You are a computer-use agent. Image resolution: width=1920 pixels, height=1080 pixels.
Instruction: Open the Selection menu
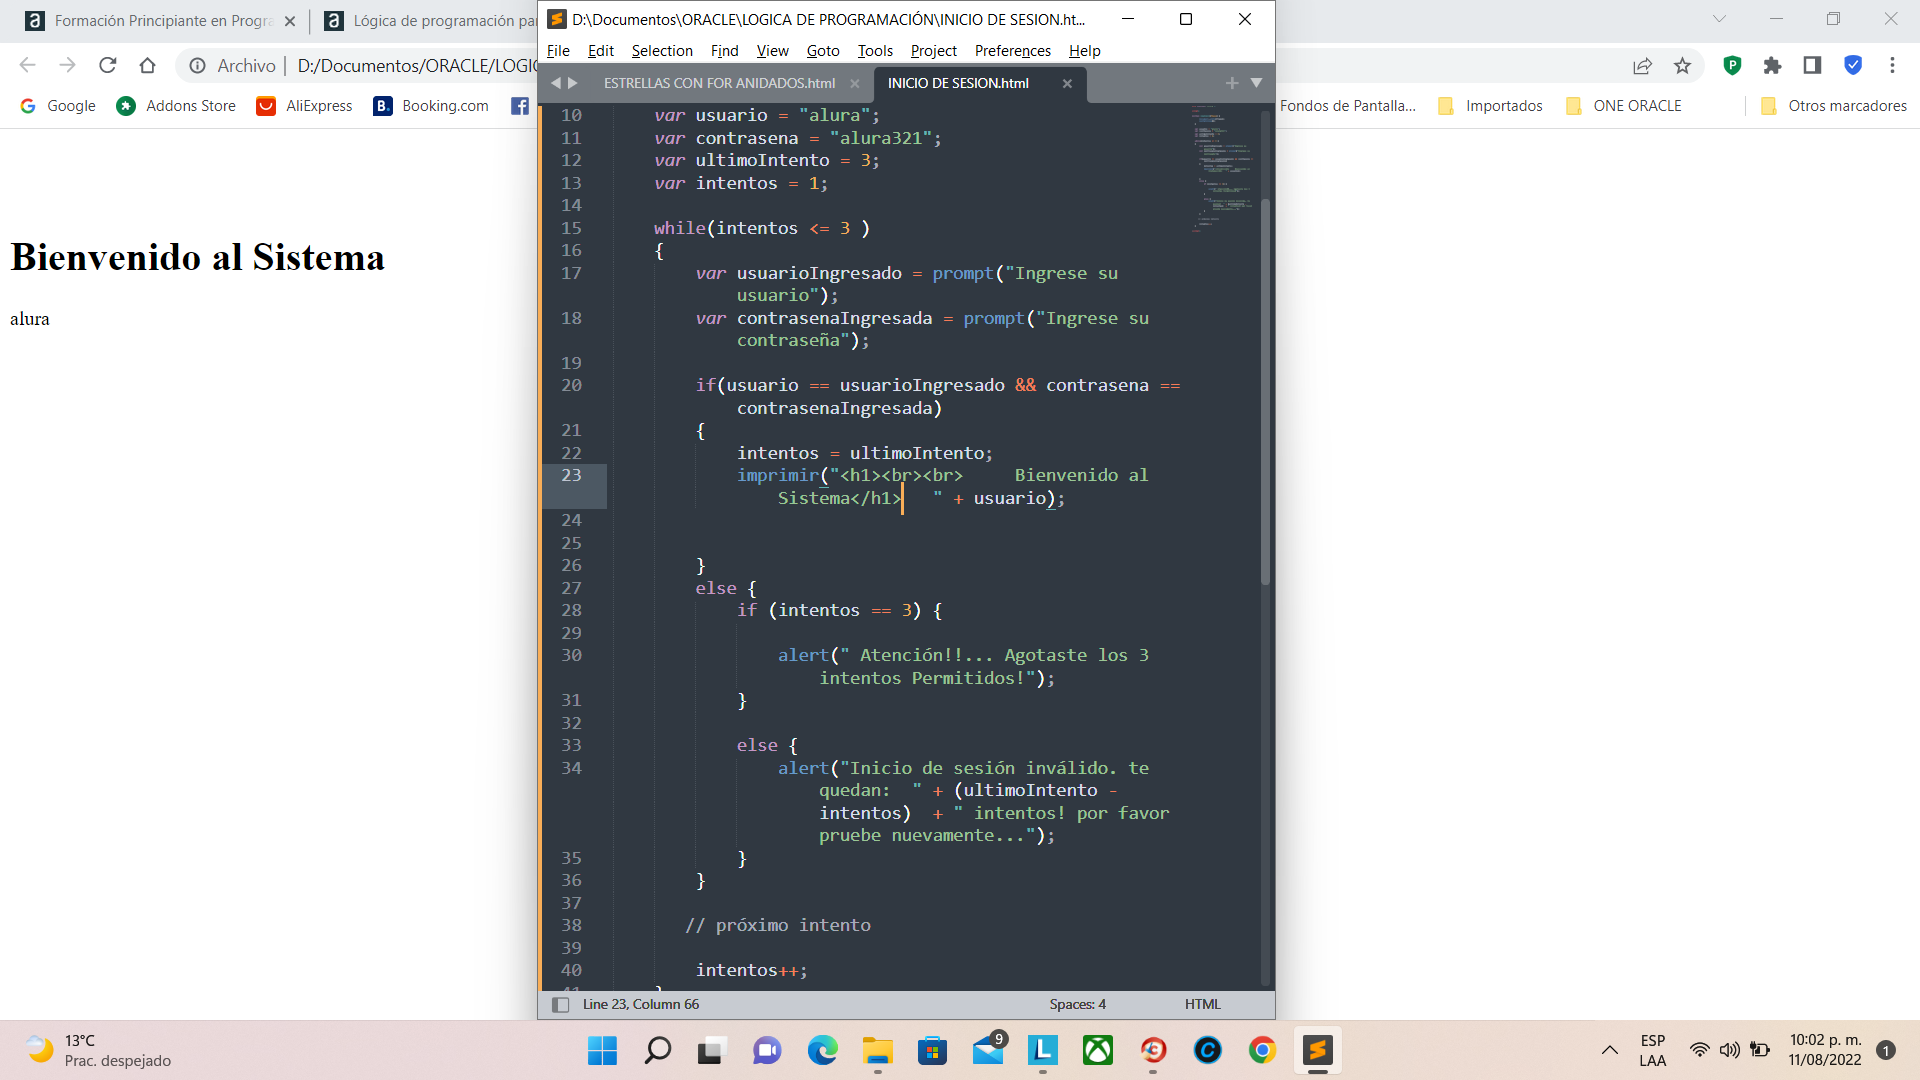(662, 51)
